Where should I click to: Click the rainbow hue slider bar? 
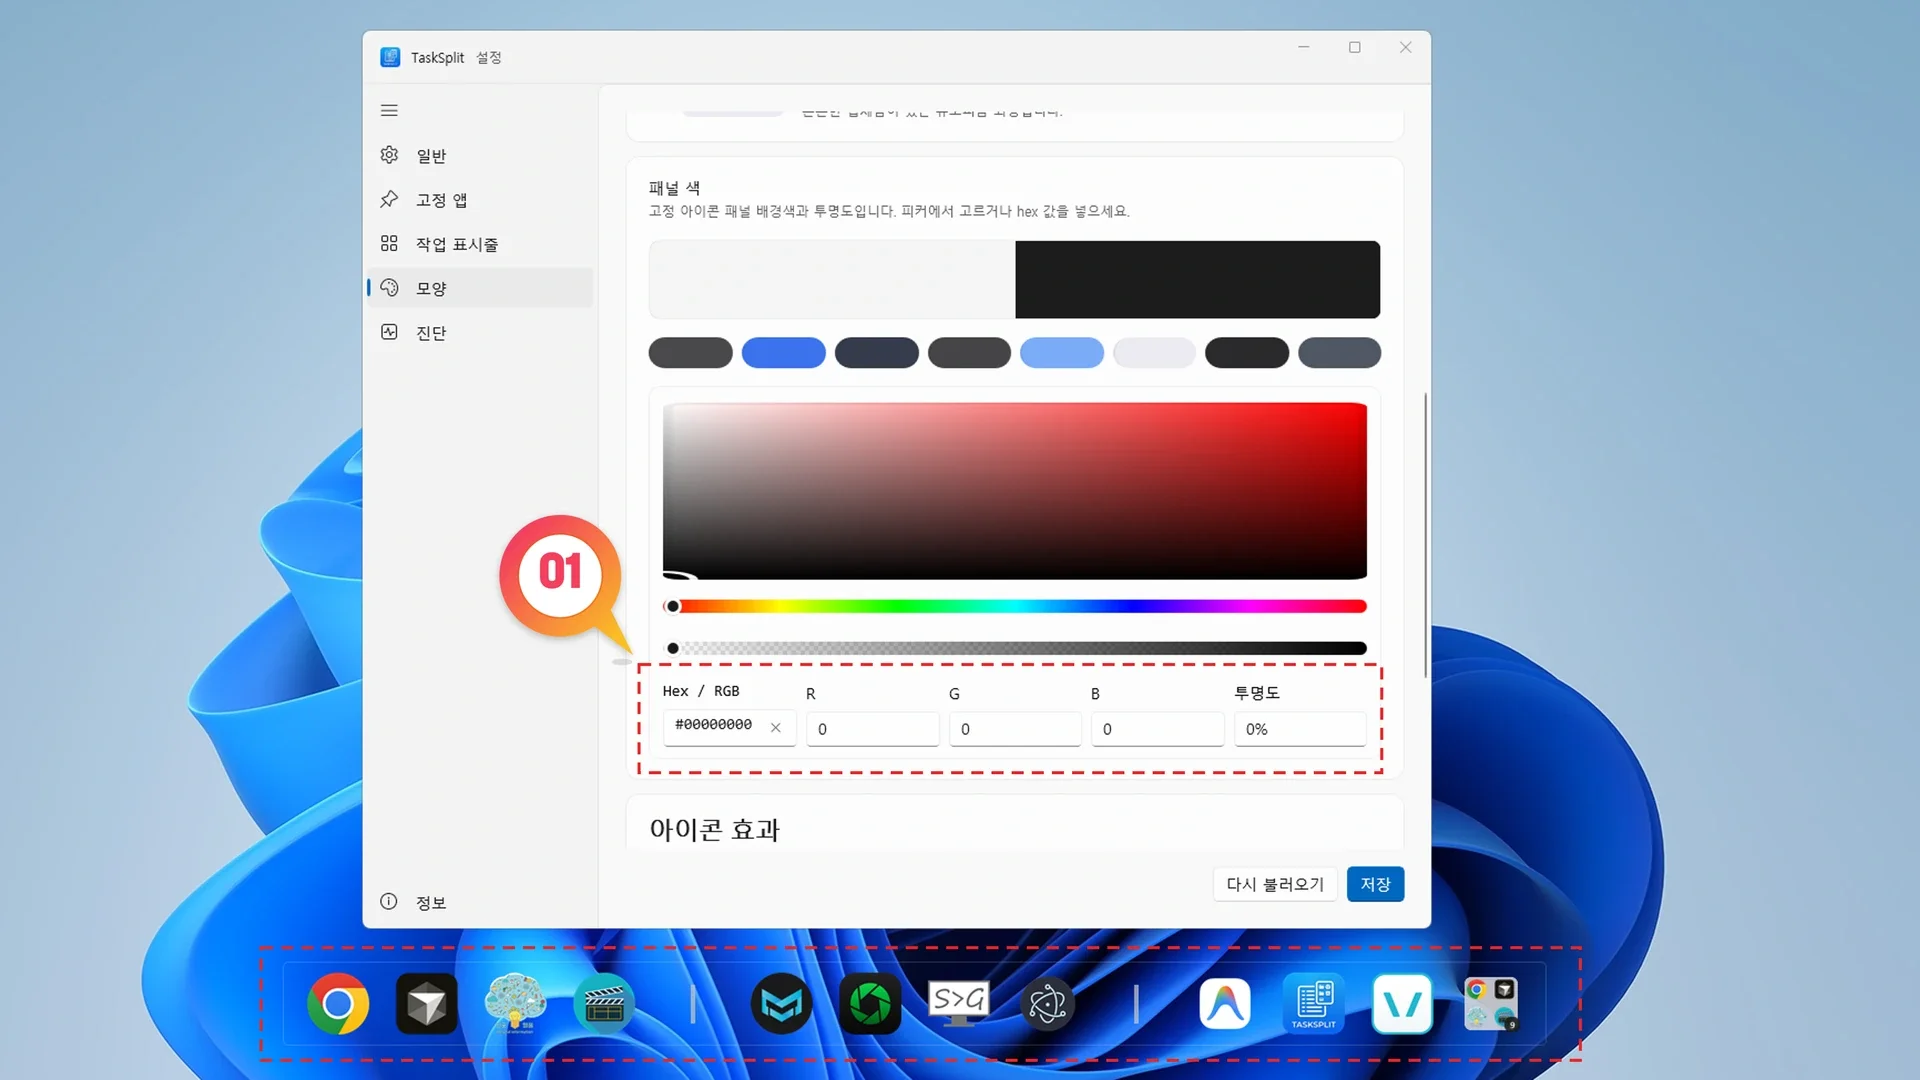[1014, 606]
